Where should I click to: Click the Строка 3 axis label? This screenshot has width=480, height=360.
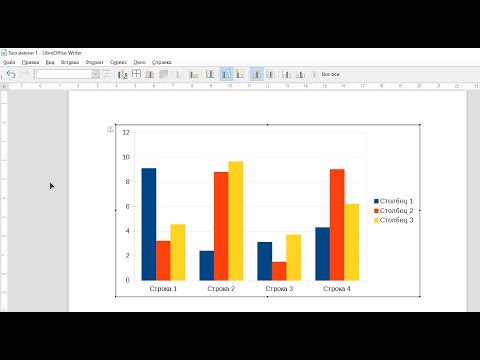coord(279,289)
